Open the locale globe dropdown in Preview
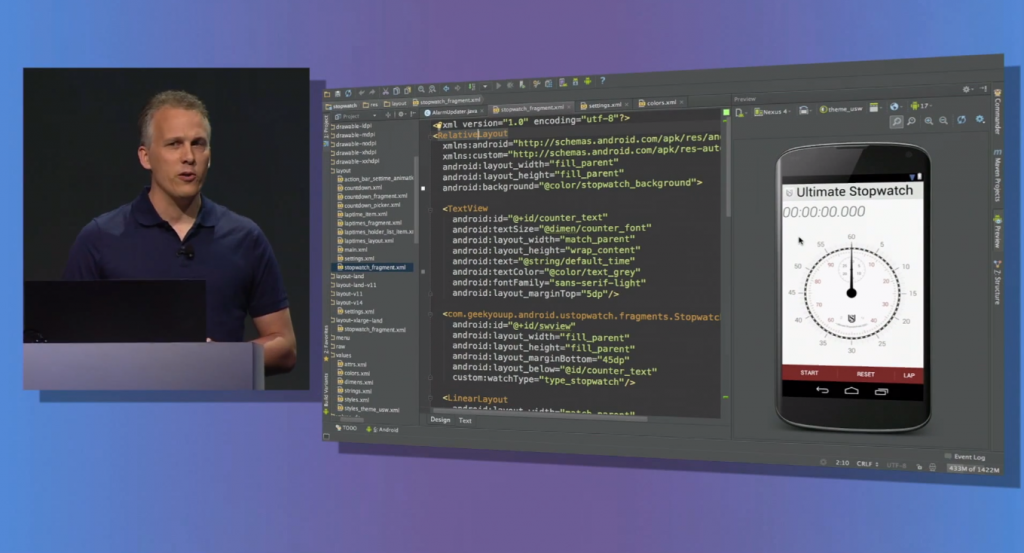Screen dimensions: 1024x553 pos(896,106)
